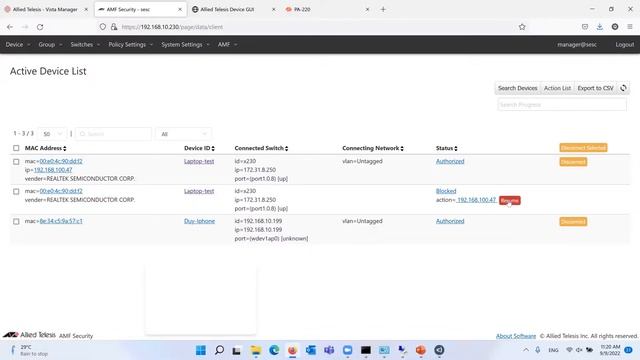Click the microphone tray icon

tap(538, 350)
